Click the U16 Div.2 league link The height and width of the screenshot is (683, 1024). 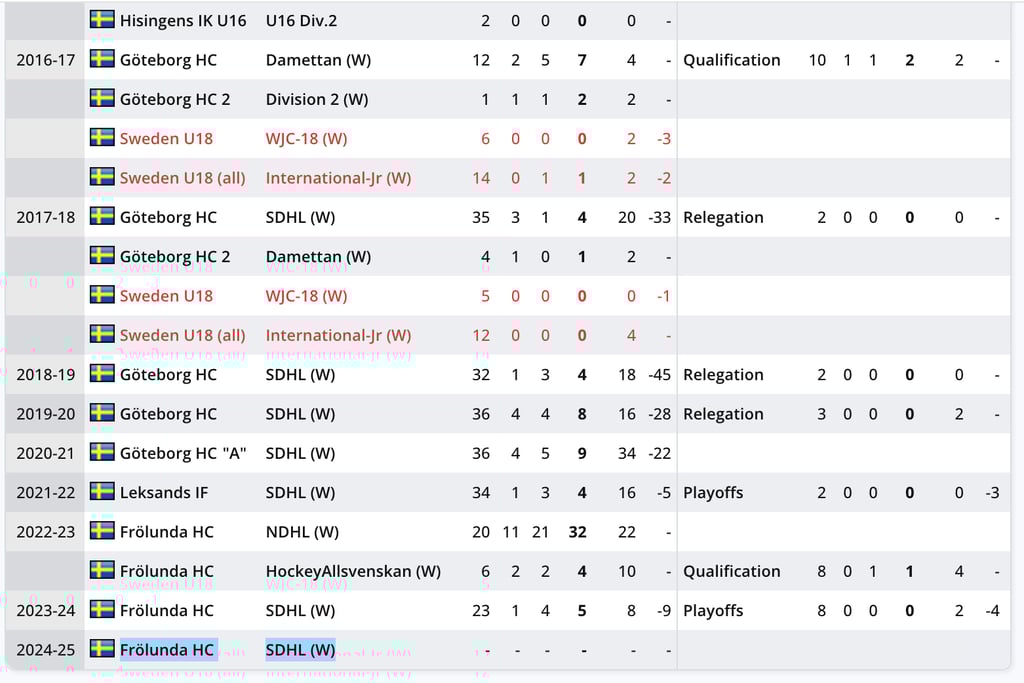(x=302, y=21)
